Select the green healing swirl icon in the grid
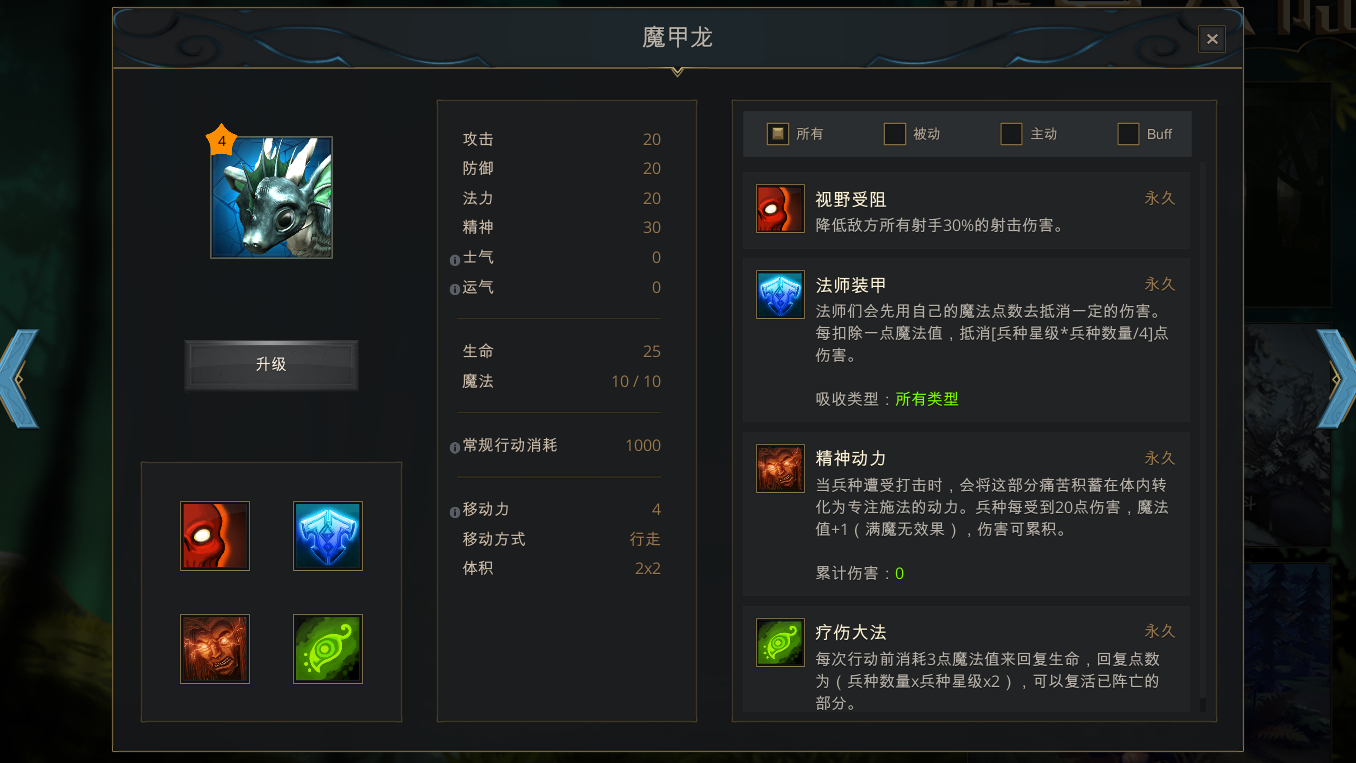This screenshot has height=763, width=1356. point(328,649)
